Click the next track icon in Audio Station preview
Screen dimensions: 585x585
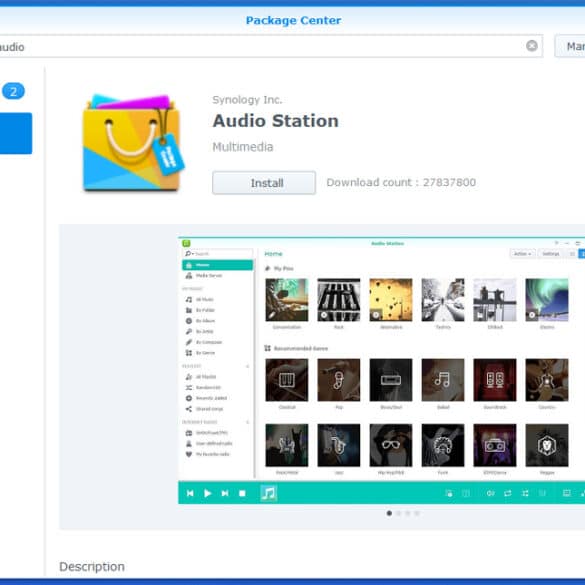tap(225, 493)
